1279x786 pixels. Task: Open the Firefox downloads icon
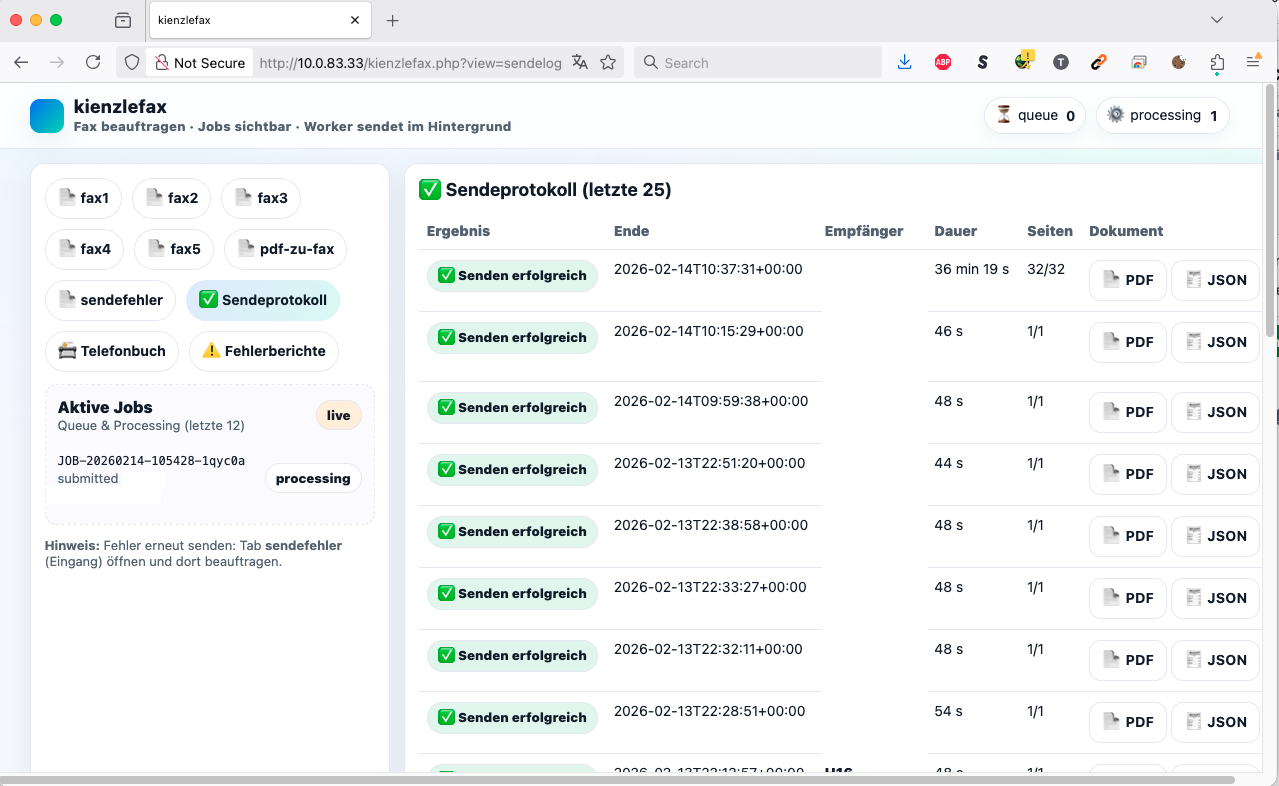point(904,62)
